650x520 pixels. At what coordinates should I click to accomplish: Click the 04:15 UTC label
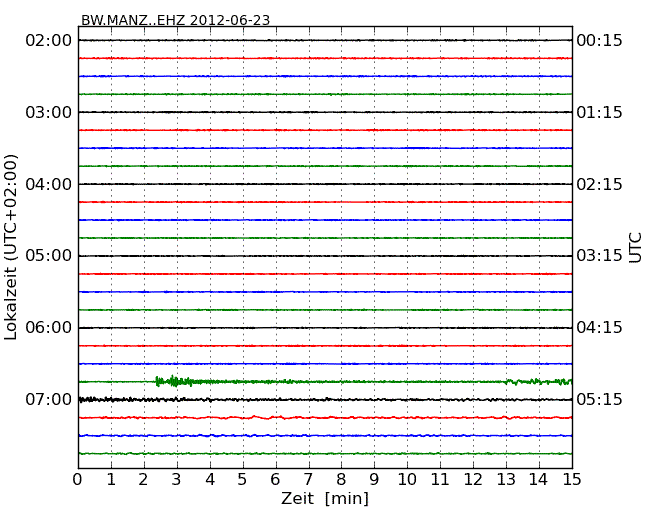click(x=599, y=328)
